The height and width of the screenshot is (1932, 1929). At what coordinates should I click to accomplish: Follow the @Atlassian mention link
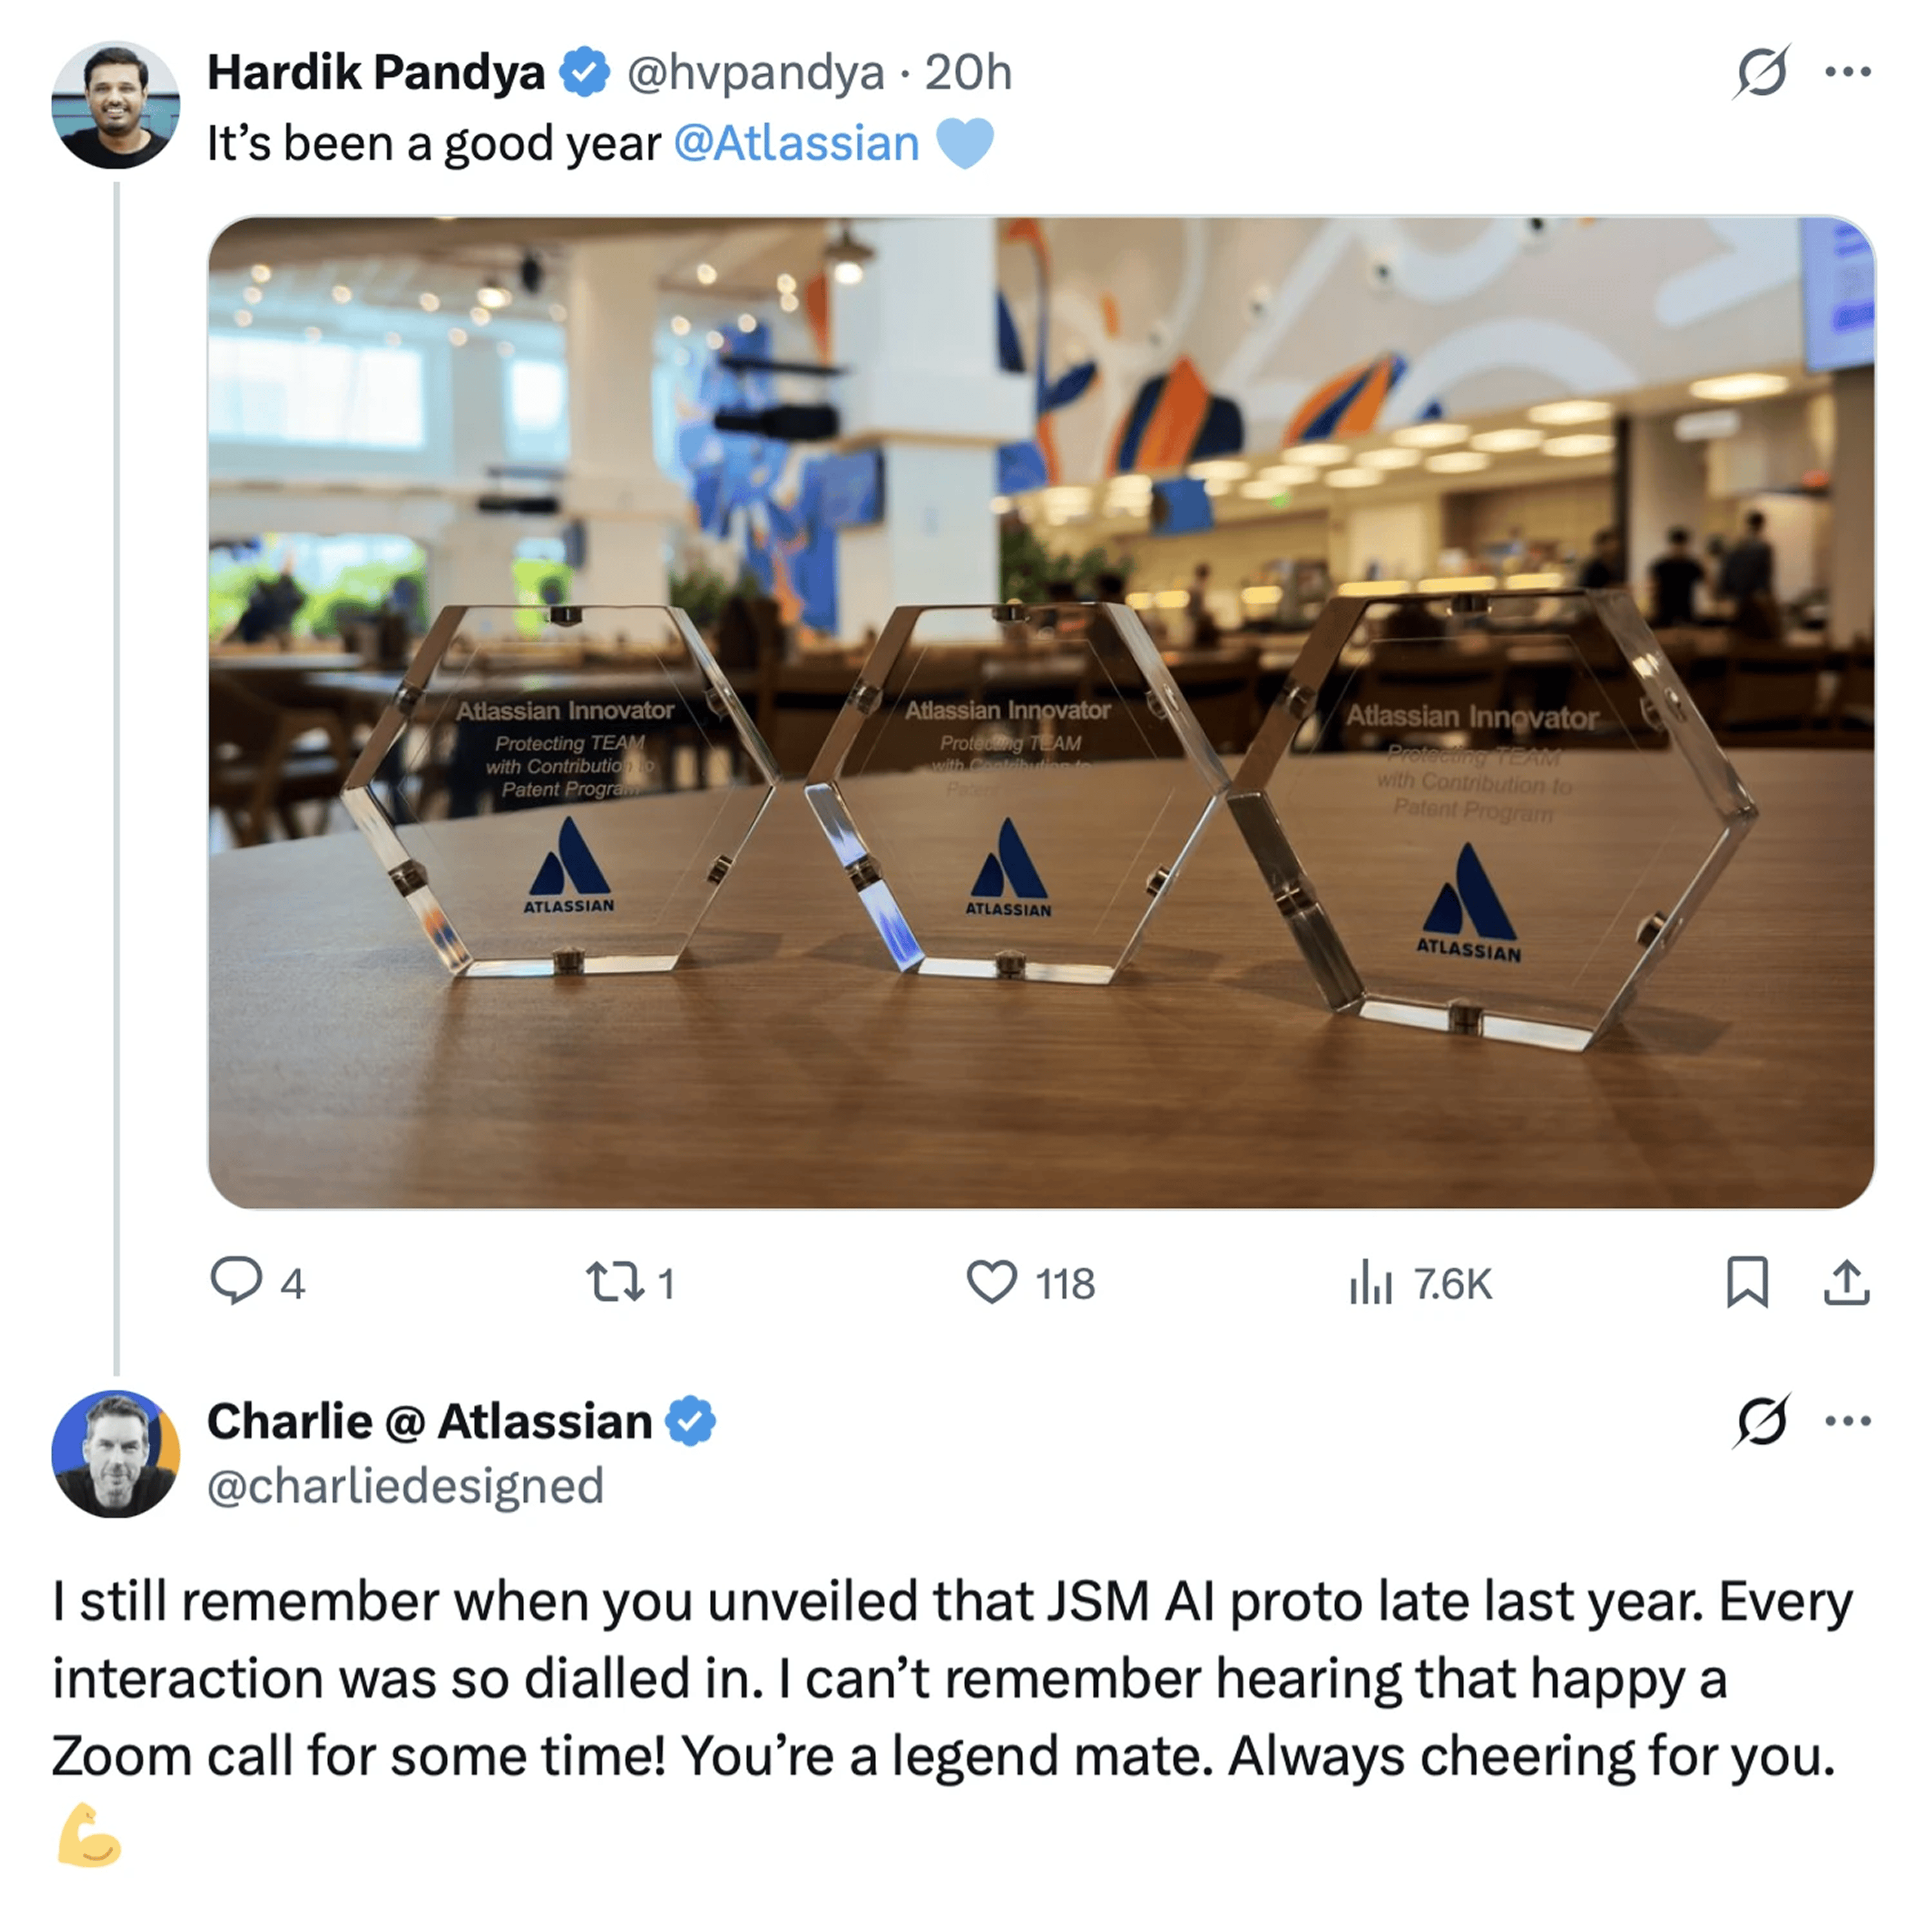pyautogui.click(x=796, y=143)
